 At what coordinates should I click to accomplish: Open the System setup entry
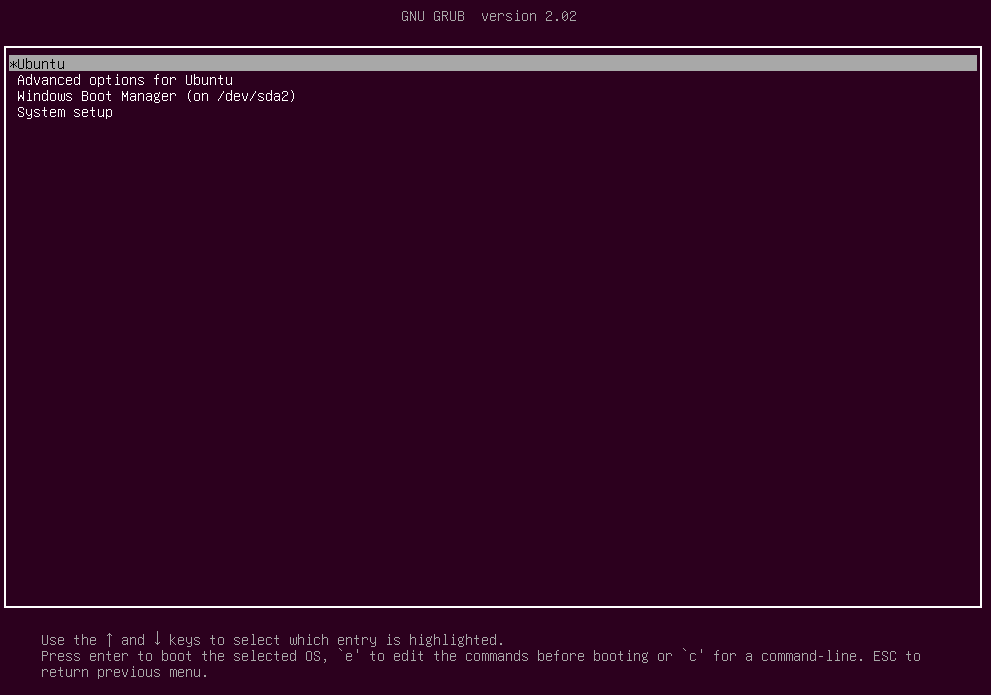(64, 112)
